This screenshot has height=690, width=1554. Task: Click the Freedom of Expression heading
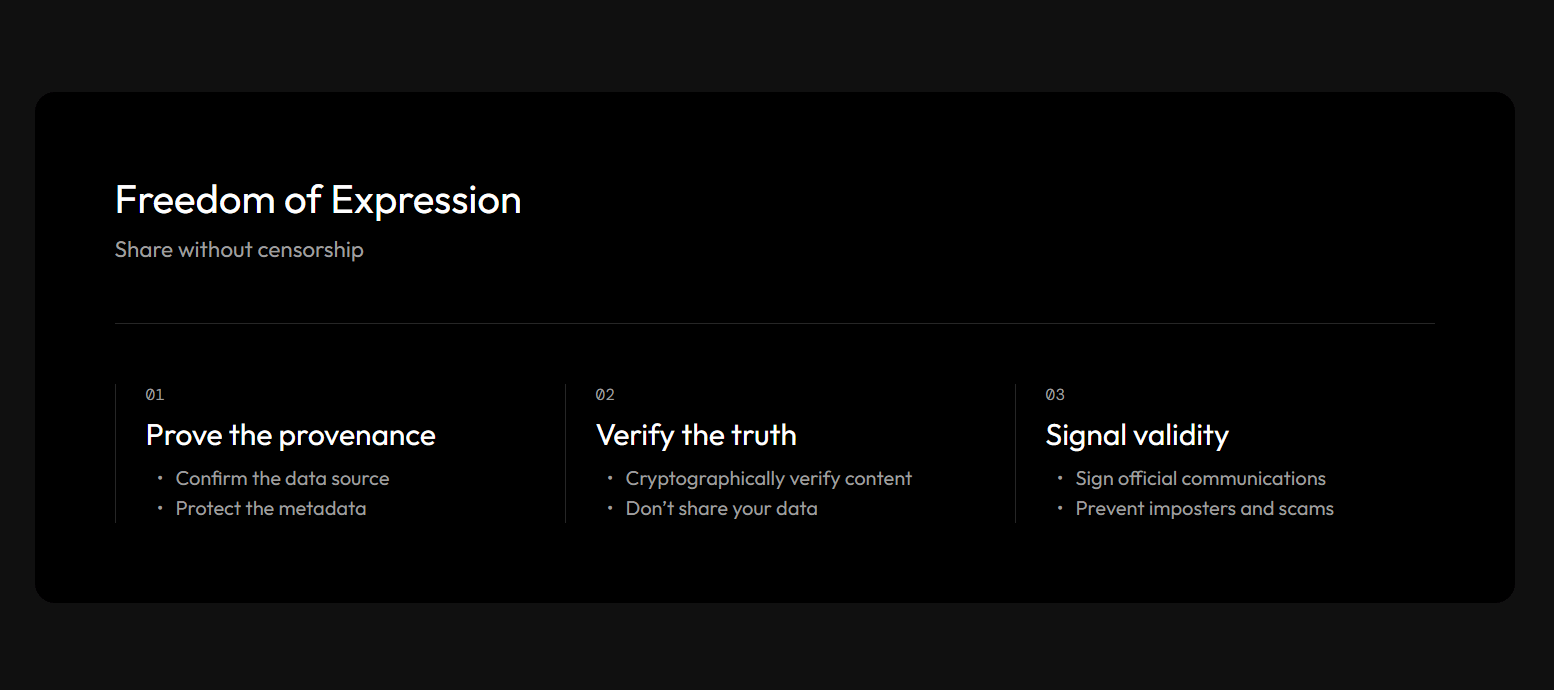pyautogui.click(x=318, y=200)
